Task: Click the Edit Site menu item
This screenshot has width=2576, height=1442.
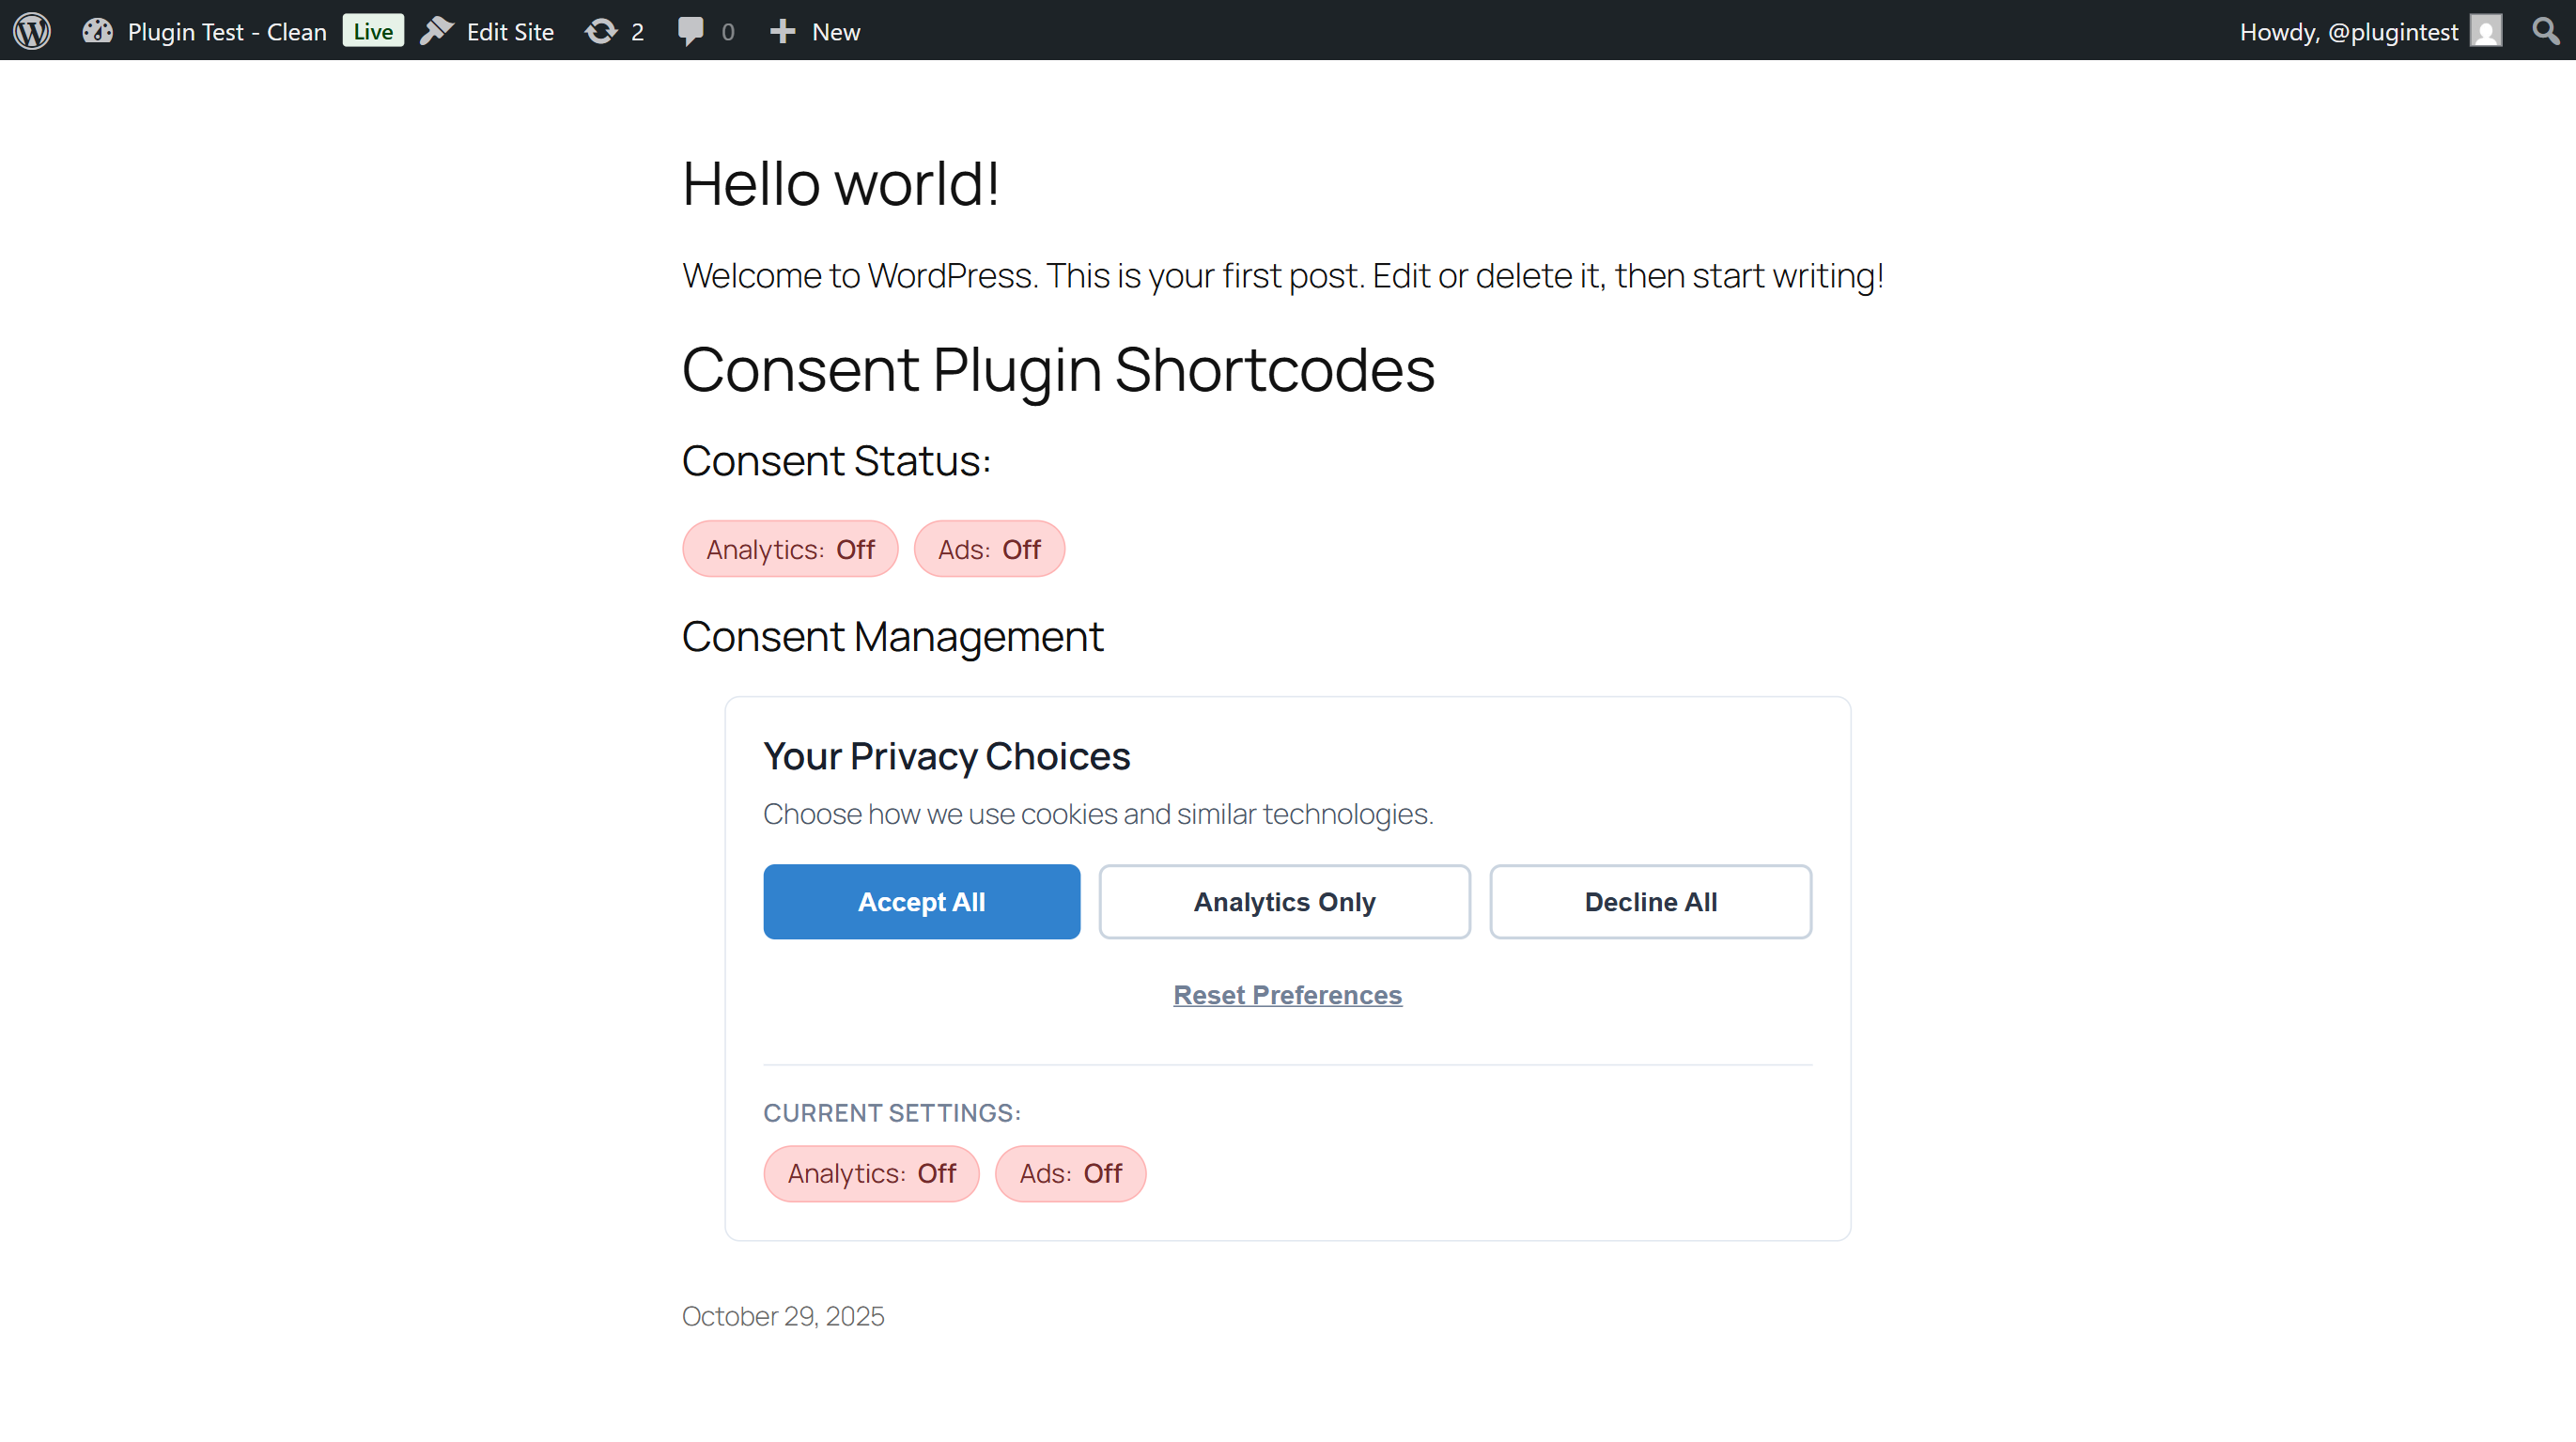Action: (x=510, y=32)
